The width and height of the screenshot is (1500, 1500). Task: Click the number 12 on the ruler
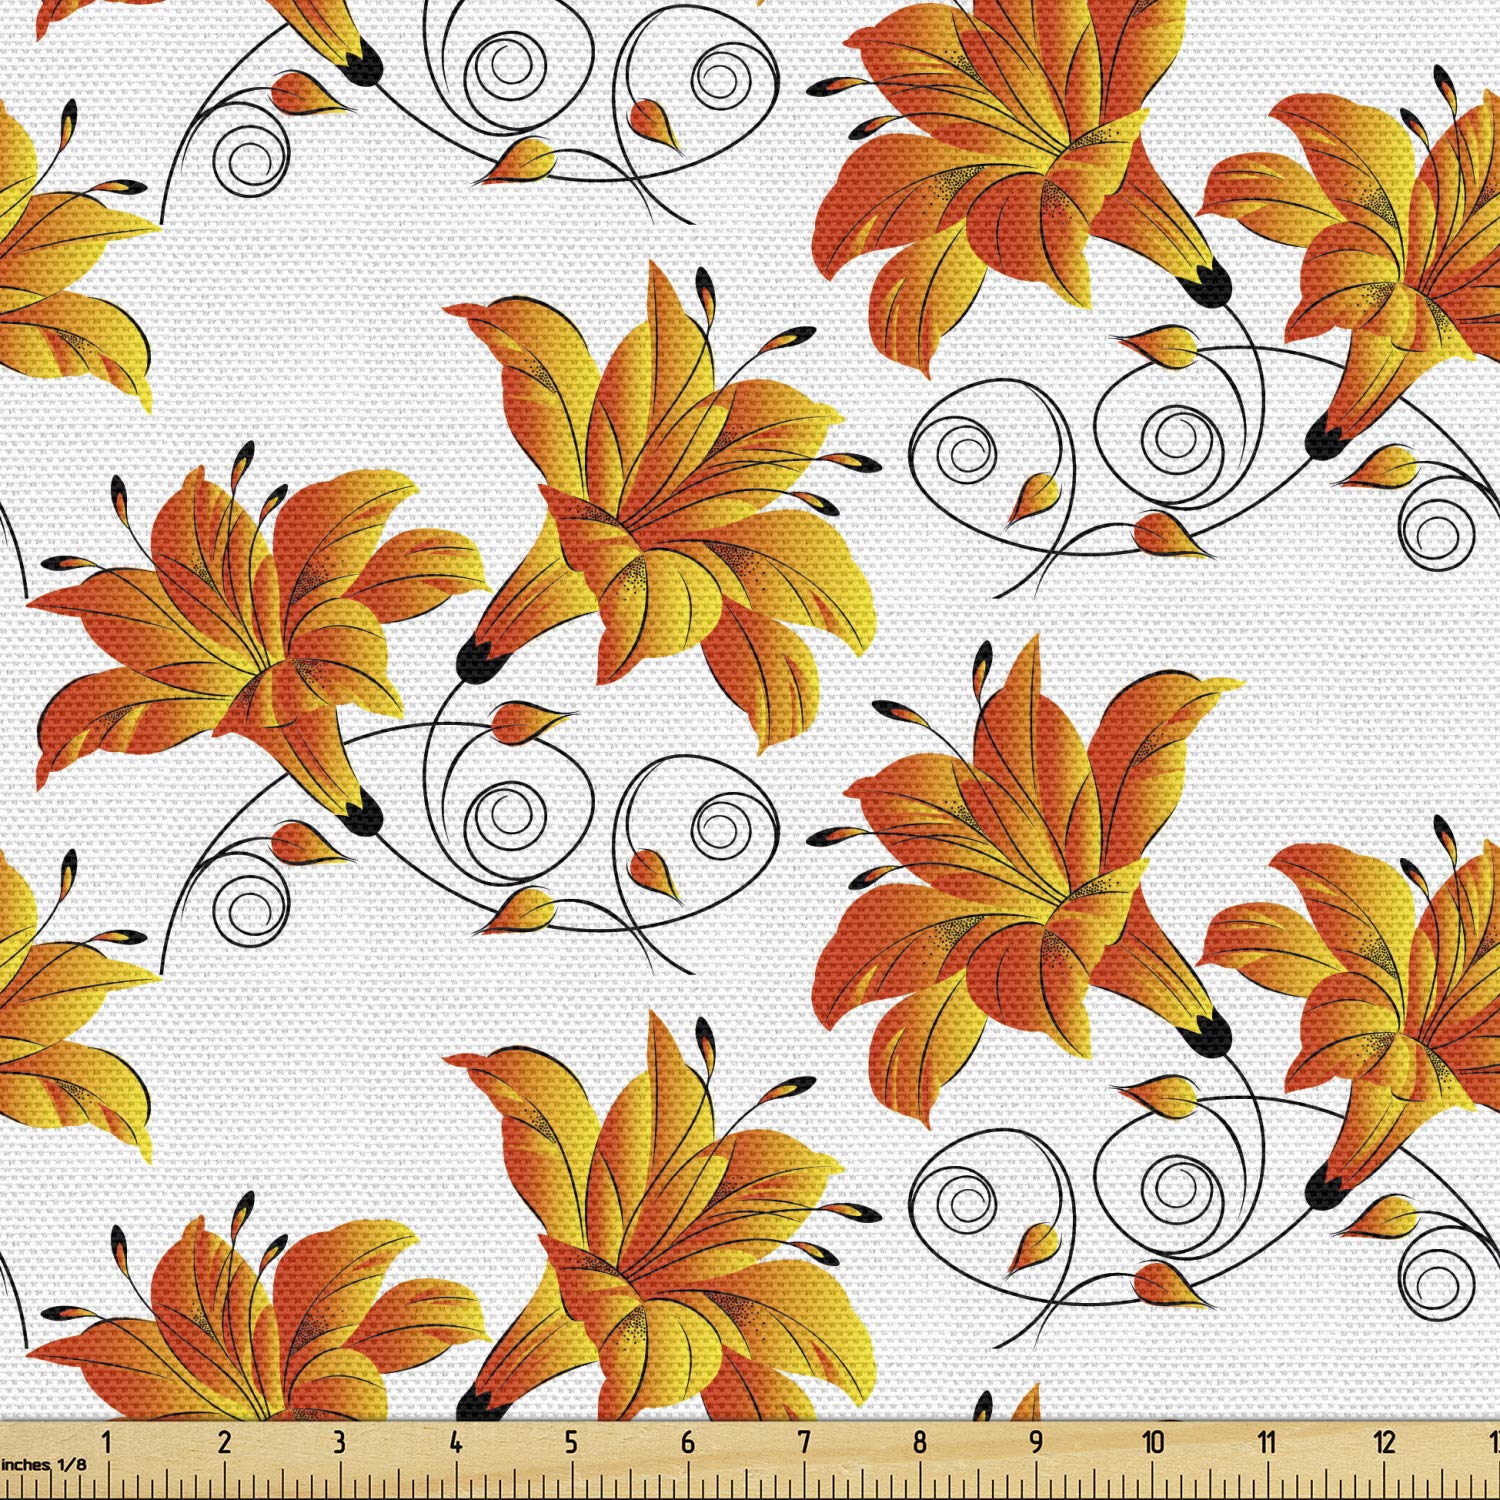(x=1384, y=1443)
